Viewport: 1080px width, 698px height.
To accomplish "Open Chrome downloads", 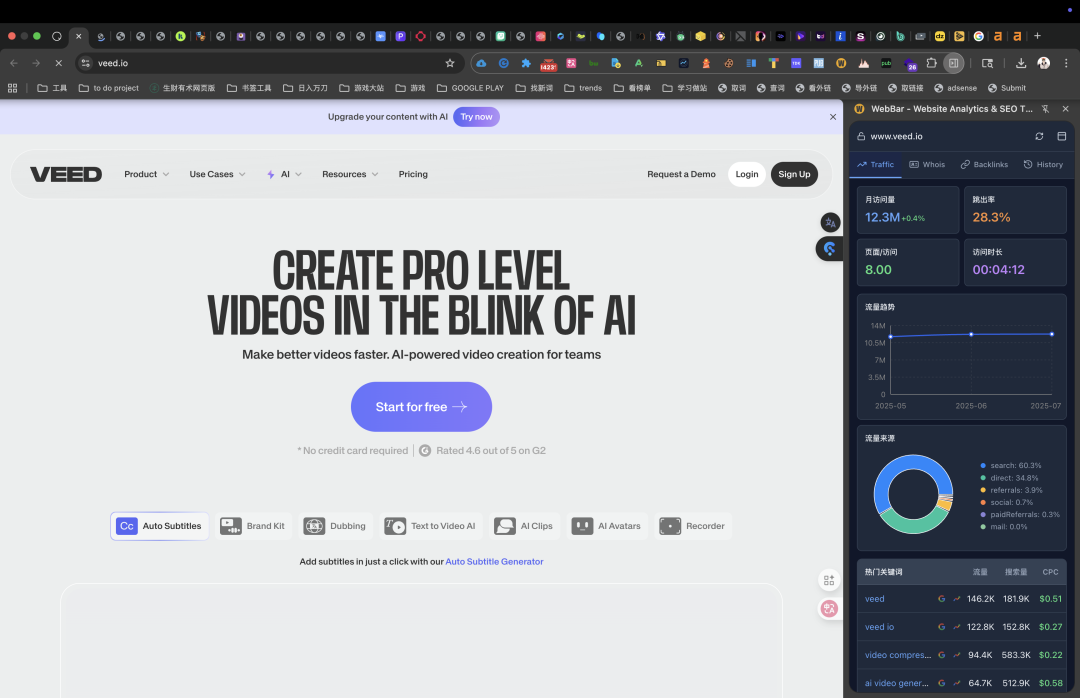I will (x=1021, y=63).
